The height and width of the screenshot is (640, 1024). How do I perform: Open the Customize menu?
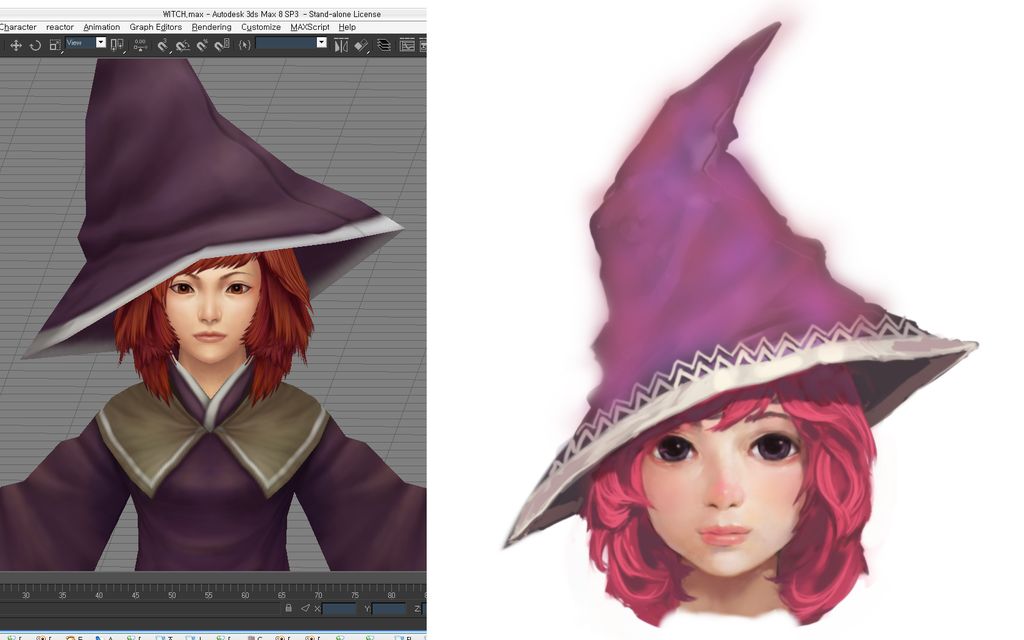(x=261, y=27)
